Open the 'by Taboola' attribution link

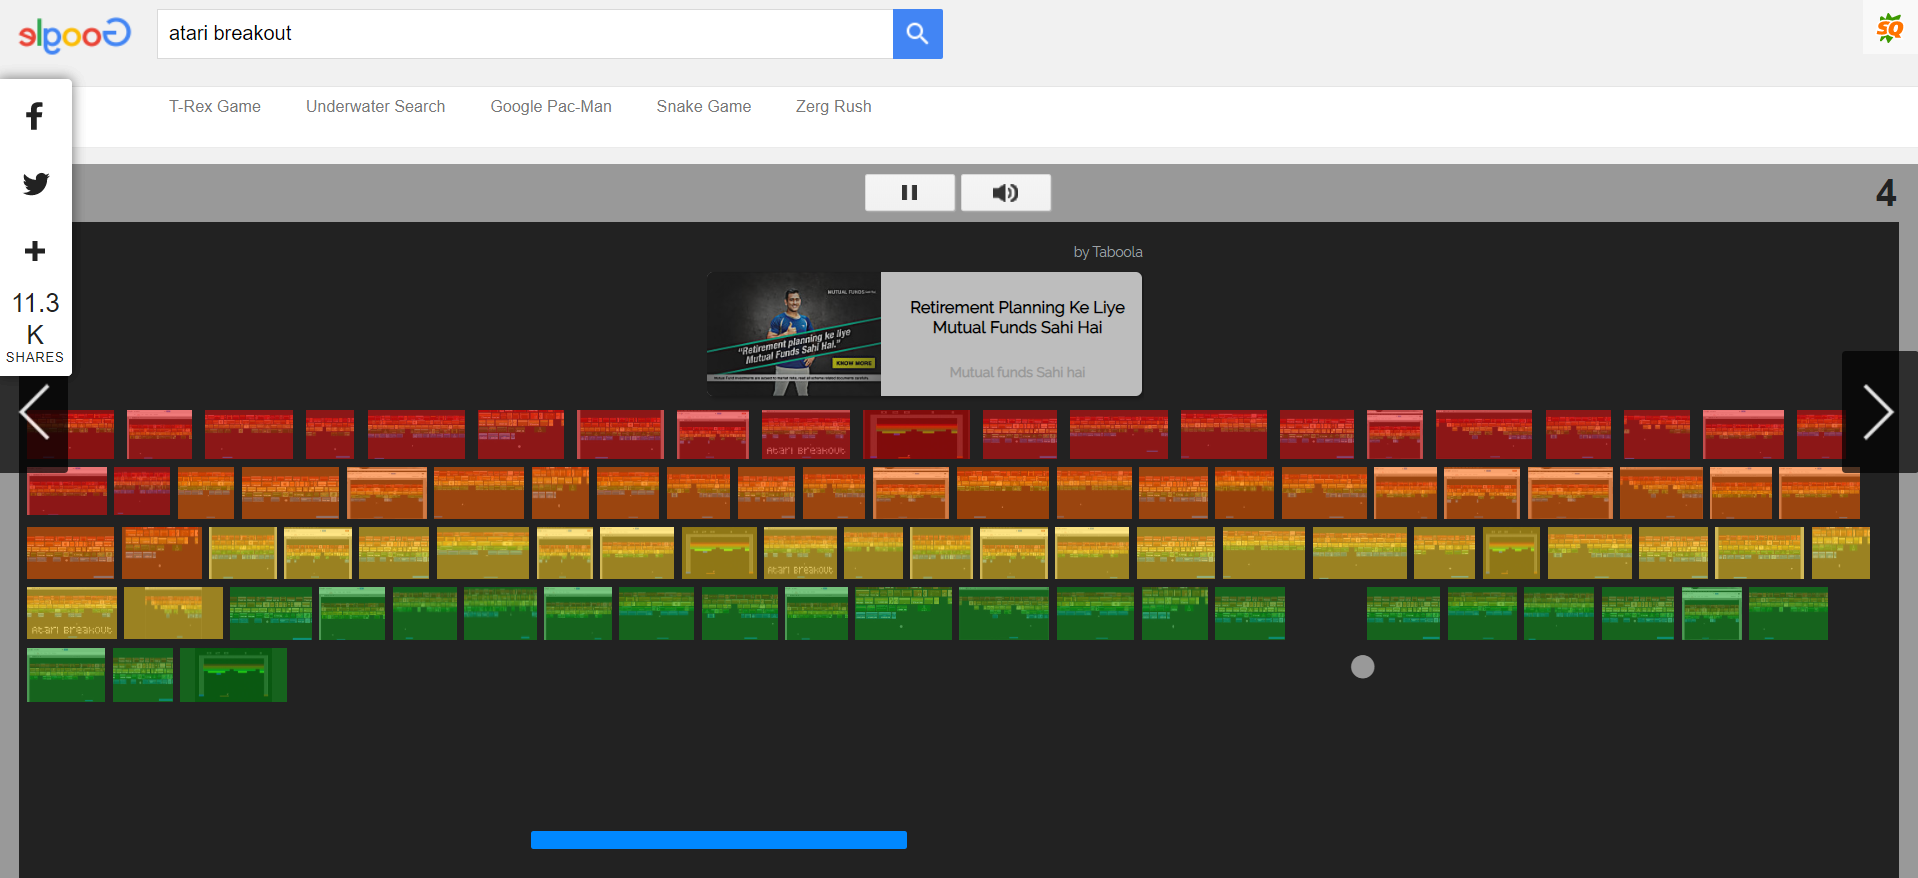[x=1108, y=252]
